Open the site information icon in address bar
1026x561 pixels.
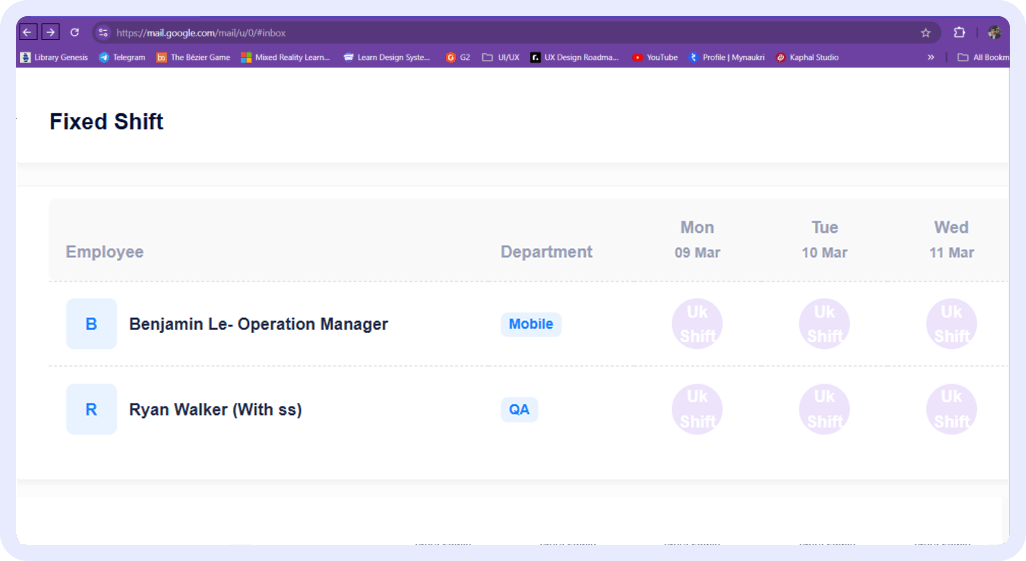tap(103, 33)
